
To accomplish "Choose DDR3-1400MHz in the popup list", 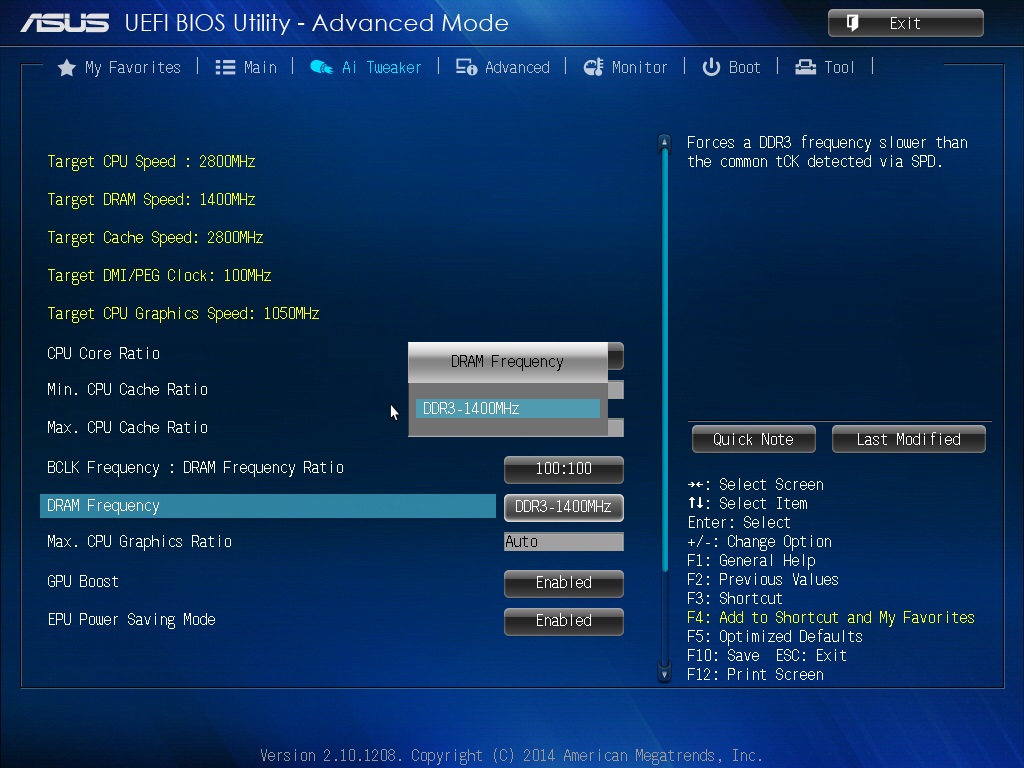I will pos(507,409).
